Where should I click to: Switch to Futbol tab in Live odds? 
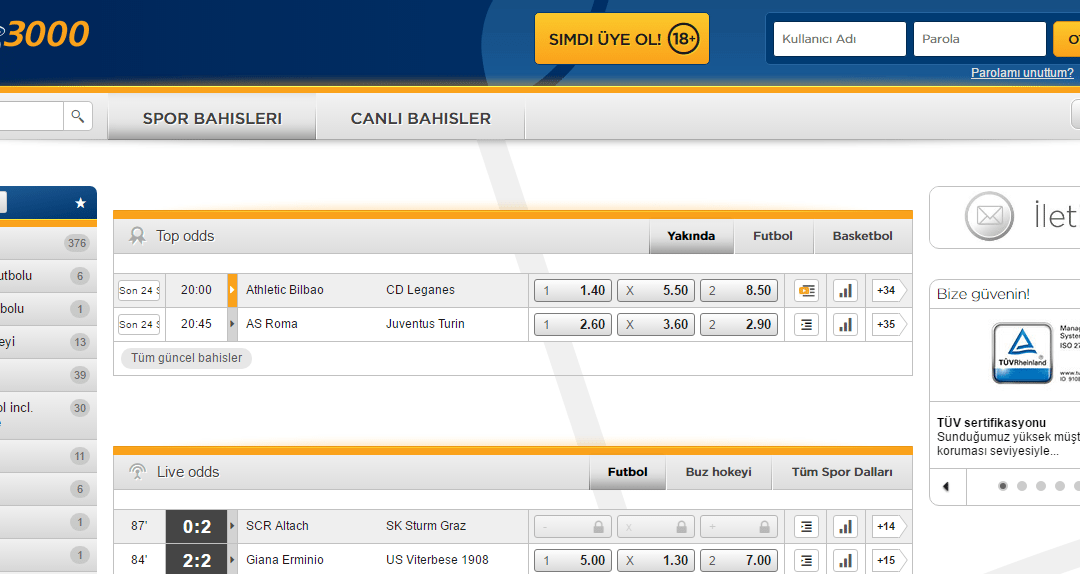(x=627, y=472)
